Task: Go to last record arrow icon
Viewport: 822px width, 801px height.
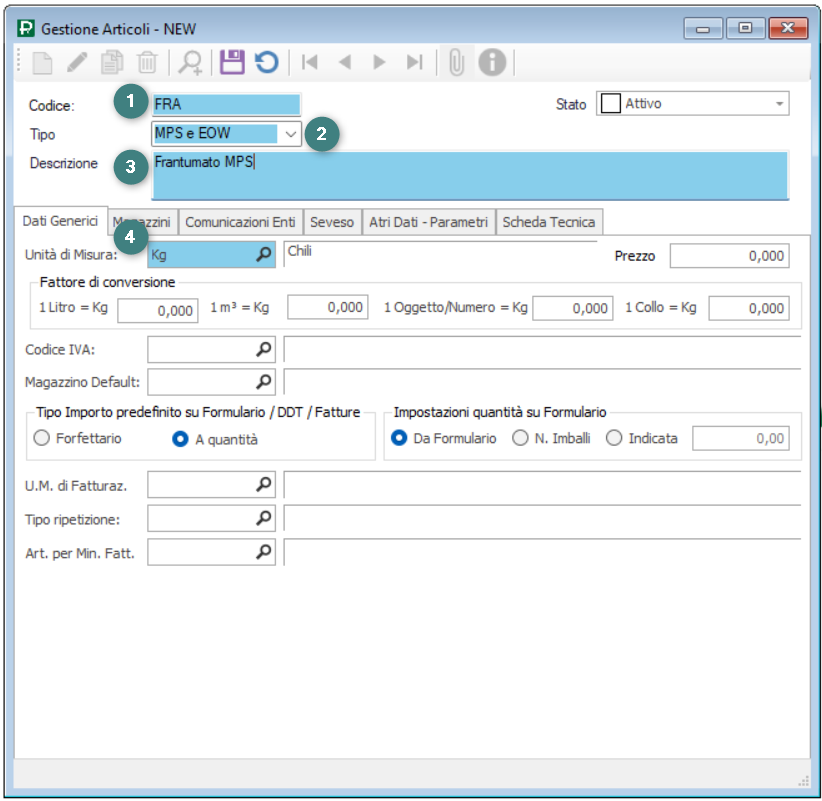Action: 414,63
